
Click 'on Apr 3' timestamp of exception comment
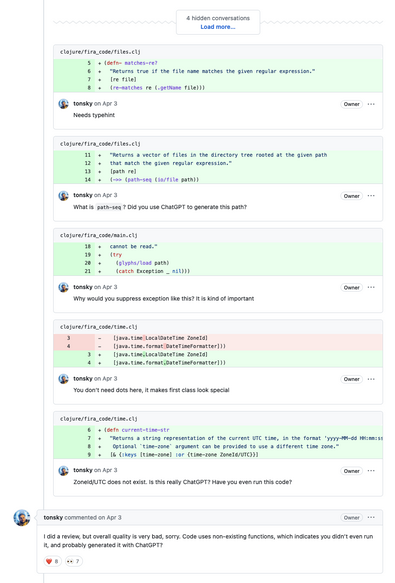point(106,287)
